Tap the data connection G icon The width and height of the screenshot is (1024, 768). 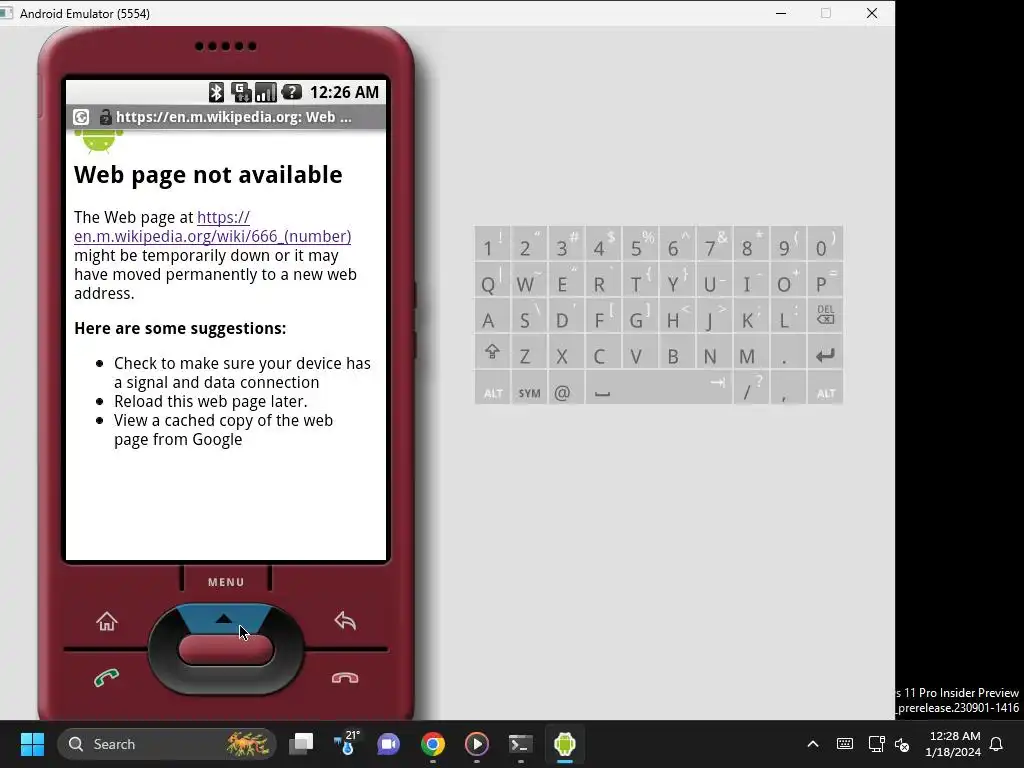[x=241, y=92]
